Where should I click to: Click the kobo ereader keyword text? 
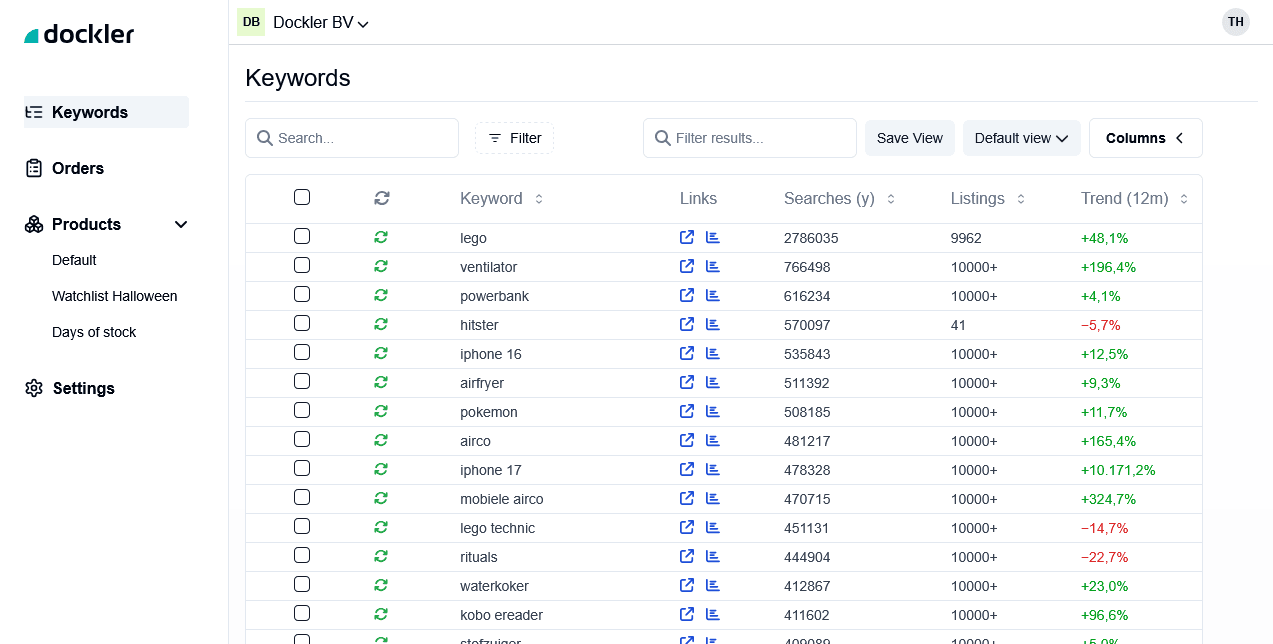pos(501,615)
